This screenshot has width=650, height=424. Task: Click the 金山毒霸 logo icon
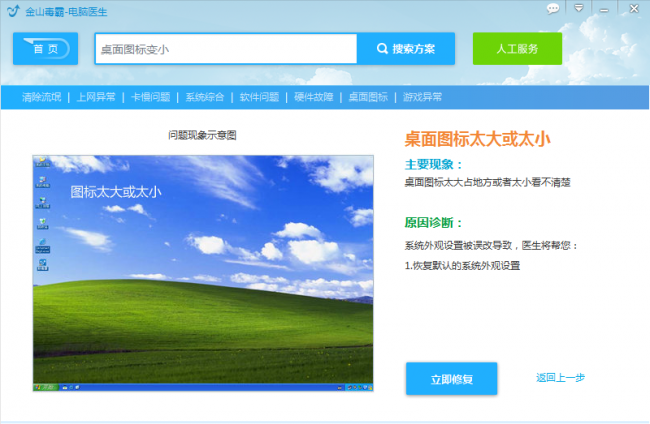point(13,11)
